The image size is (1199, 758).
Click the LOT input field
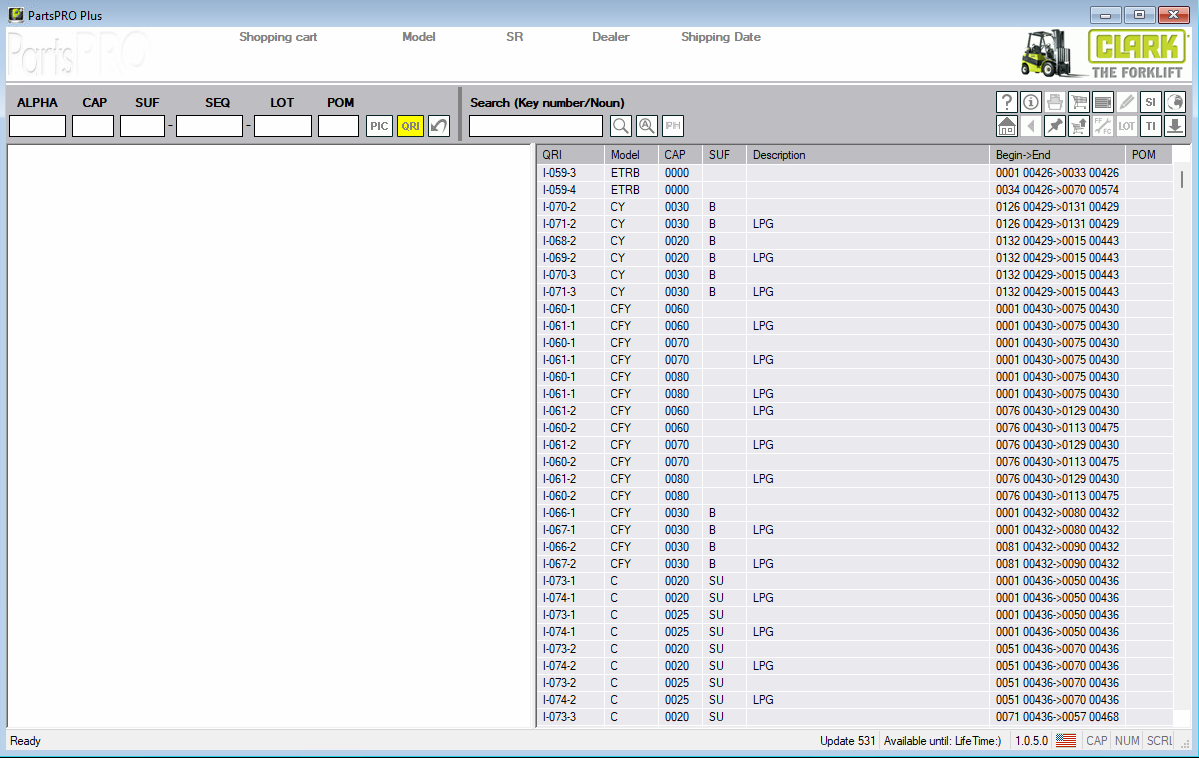point(283,126)
